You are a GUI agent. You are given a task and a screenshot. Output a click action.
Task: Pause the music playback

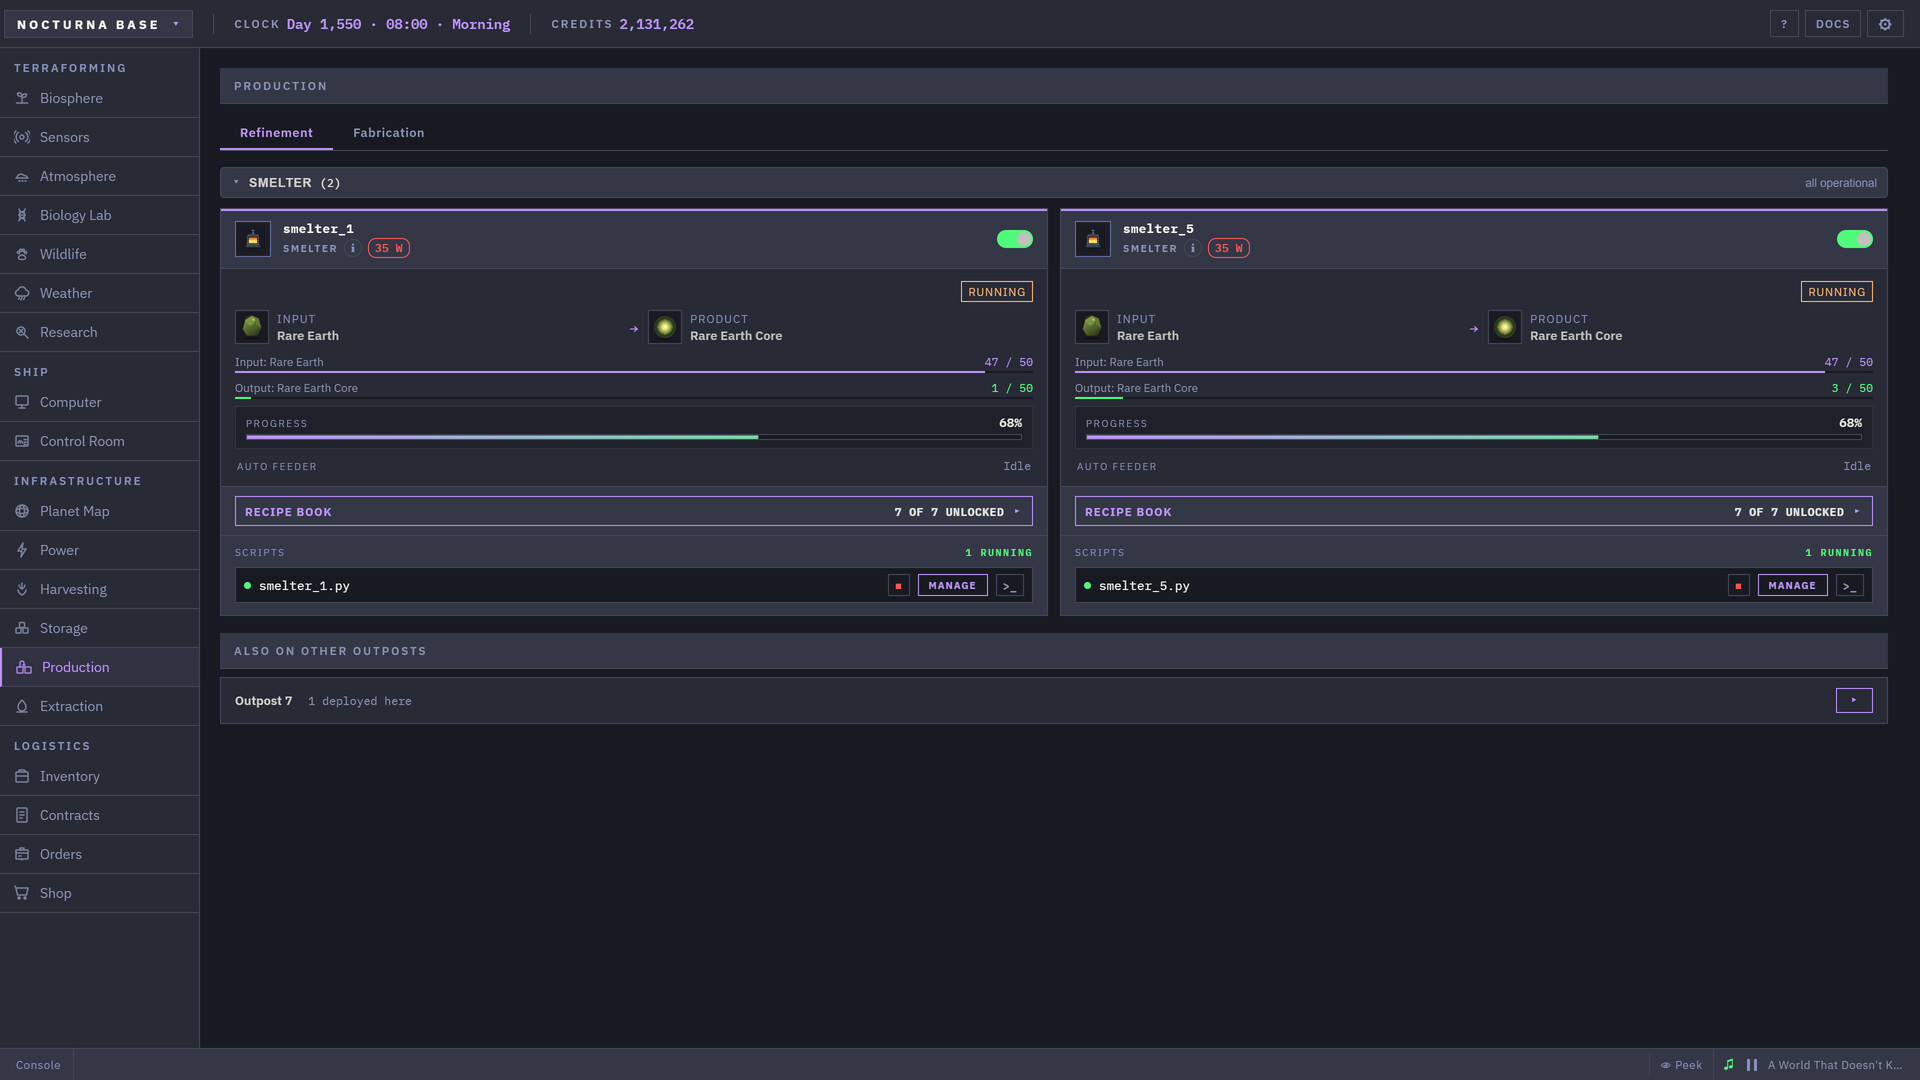[1752, 1065]
